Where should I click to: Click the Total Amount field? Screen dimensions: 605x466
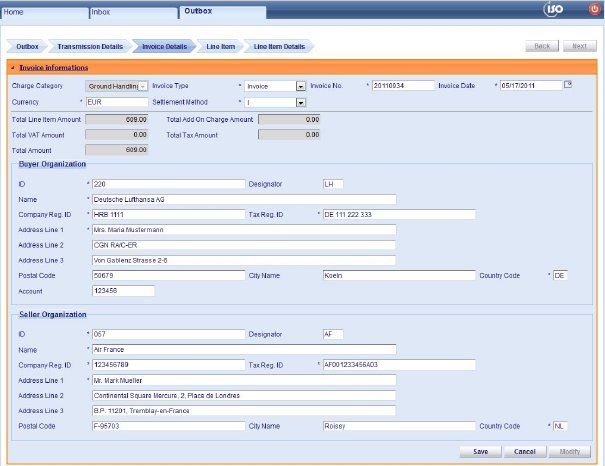117,150
